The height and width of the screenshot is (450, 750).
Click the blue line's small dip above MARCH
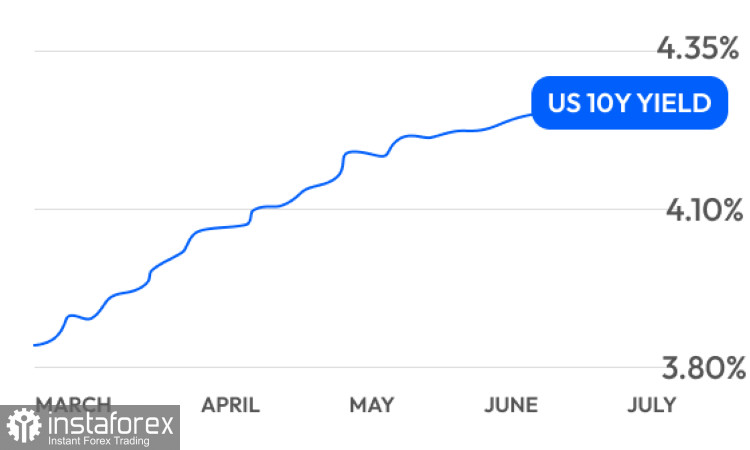click(88, 318)
